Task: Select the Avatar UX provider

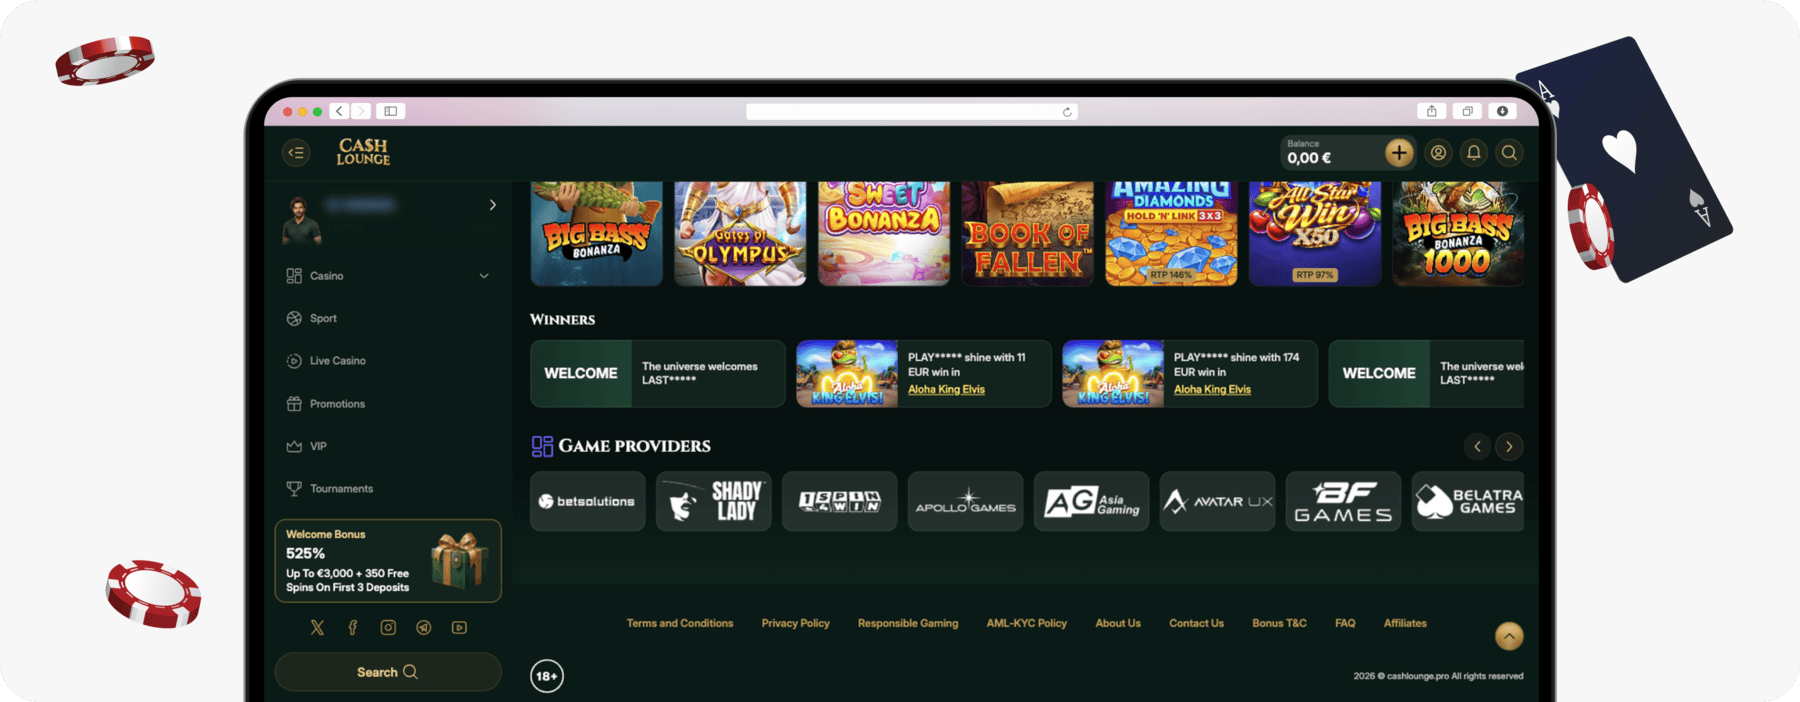Action: 1217,501
